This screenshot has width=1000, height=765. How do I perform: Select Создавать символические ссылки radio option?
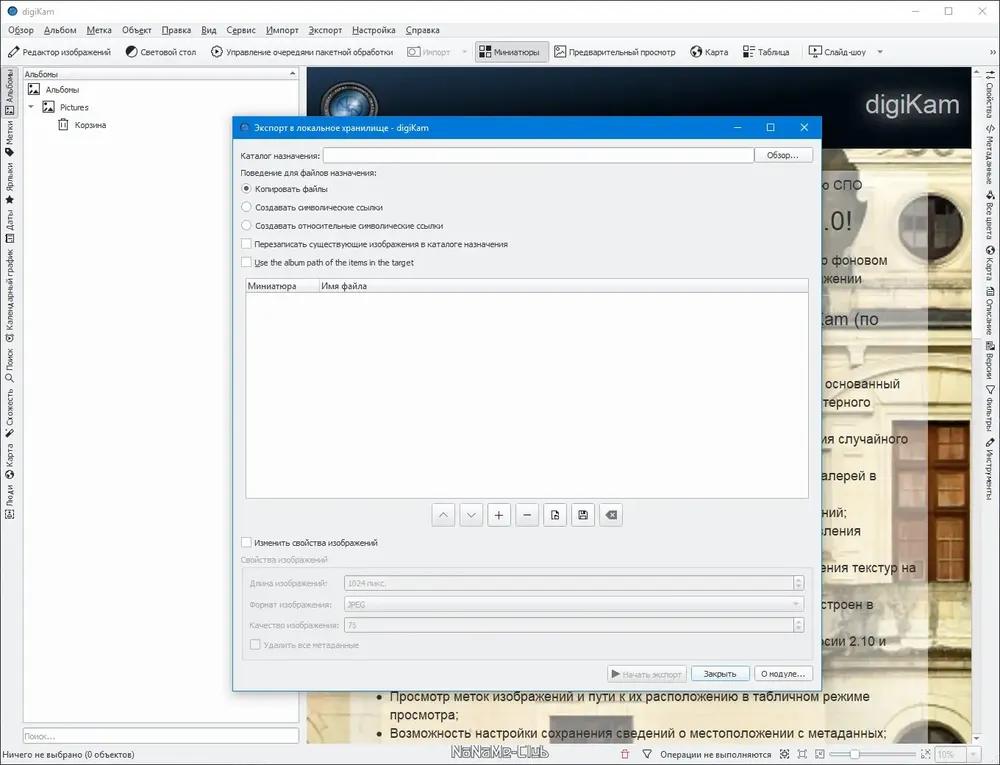(247, 207)
